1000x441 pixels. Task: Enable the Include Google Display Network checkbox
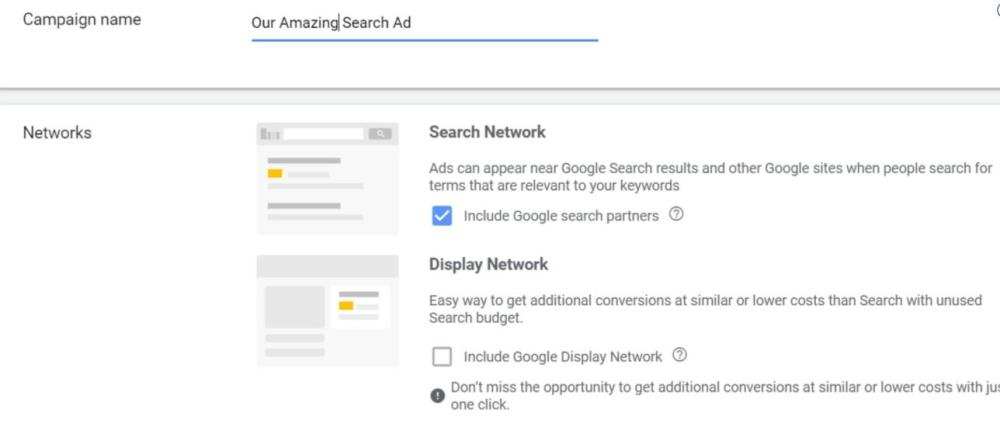[x=442, y=357]
